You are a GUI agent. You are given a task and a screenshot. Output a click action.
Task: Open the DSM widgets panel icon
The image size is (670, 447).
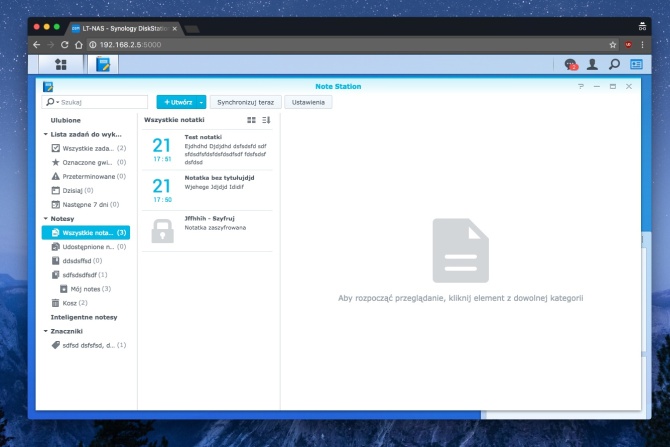pyautogui.click(x=636, y=64)
